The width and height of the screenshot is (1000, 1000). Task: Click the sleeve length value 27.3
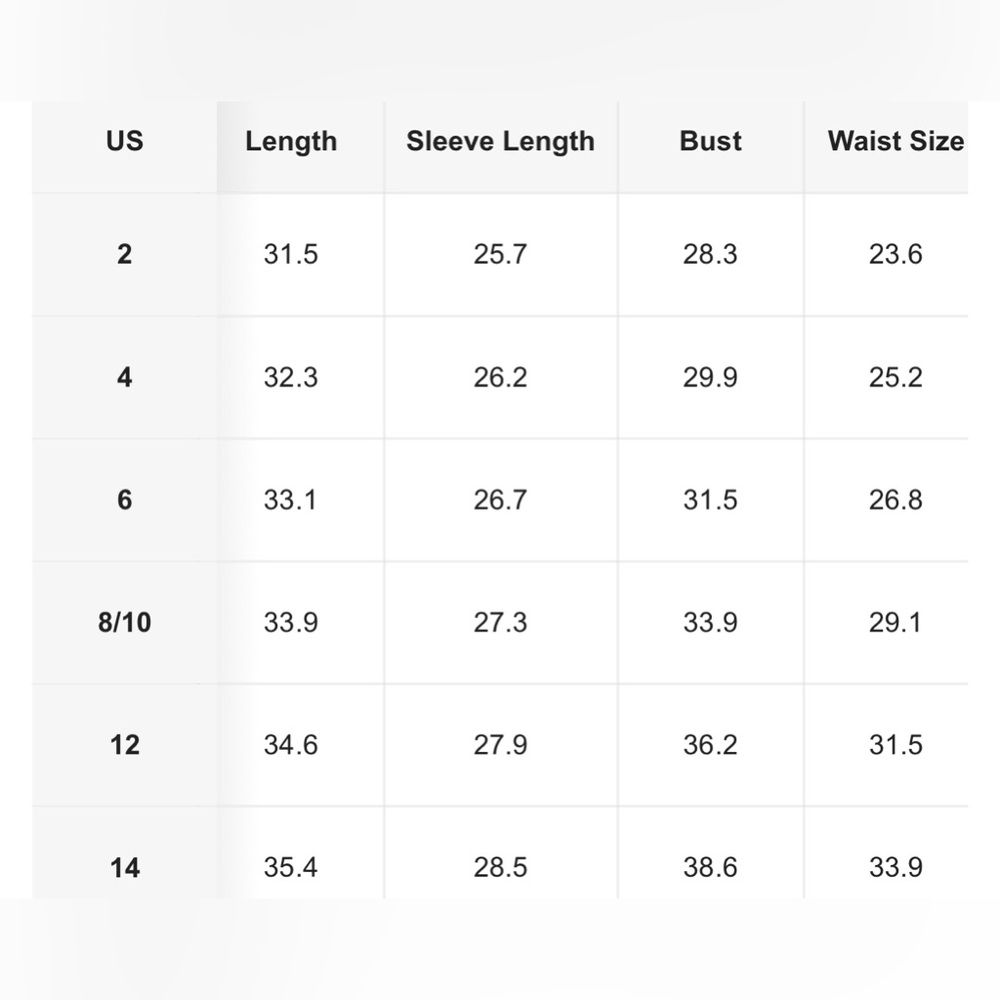(x=500, y=622)
